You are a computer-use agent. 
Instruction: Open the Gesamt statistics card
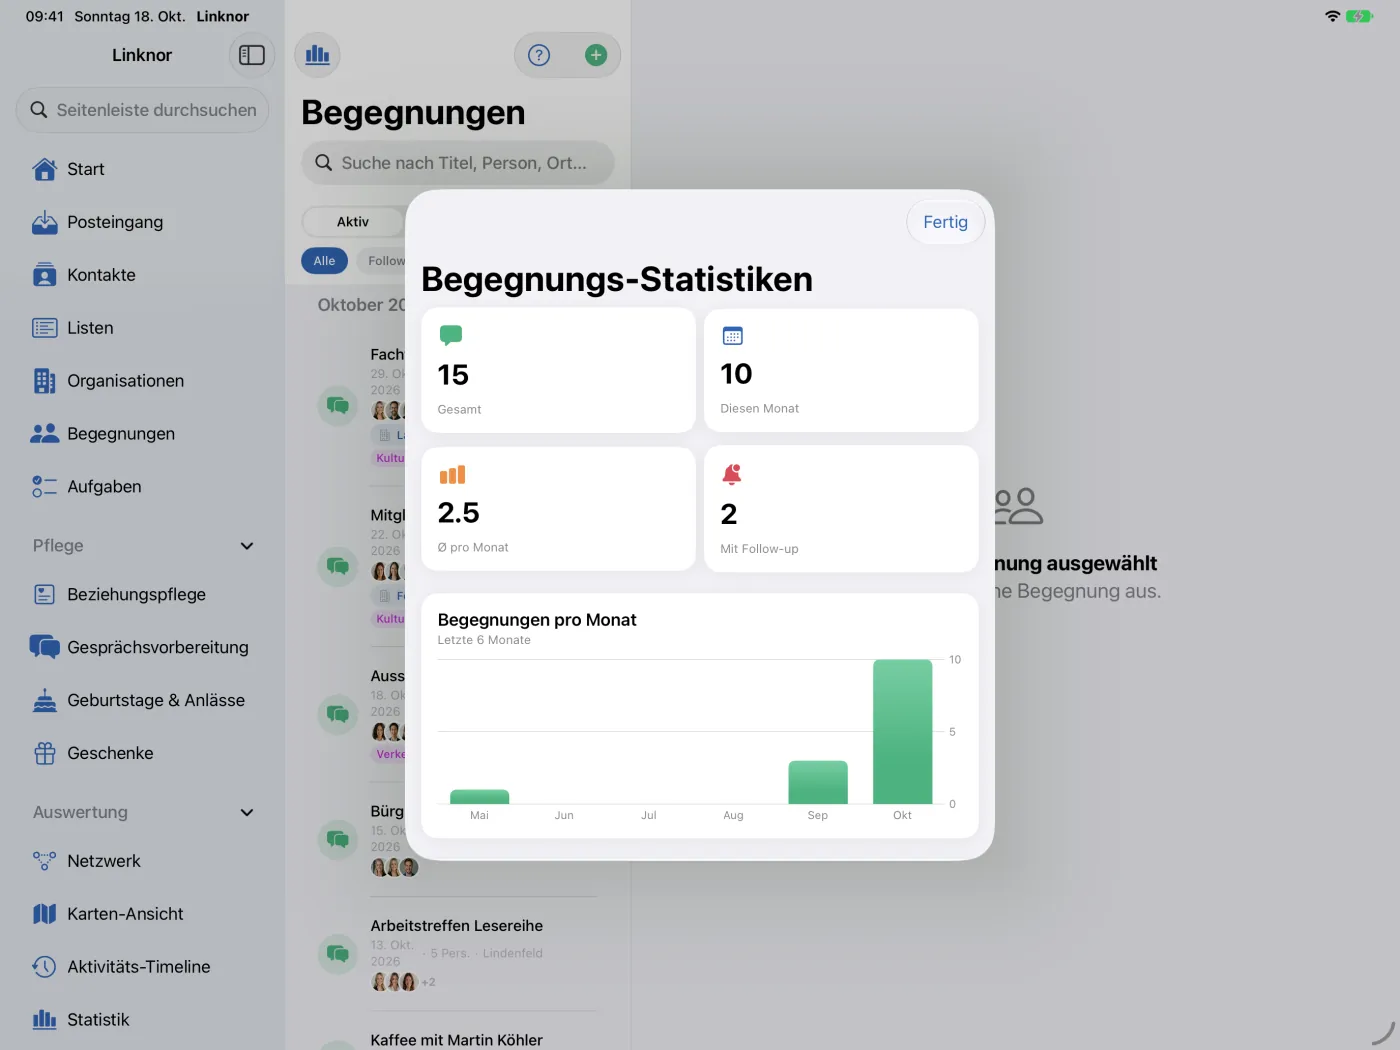point(558,370)
